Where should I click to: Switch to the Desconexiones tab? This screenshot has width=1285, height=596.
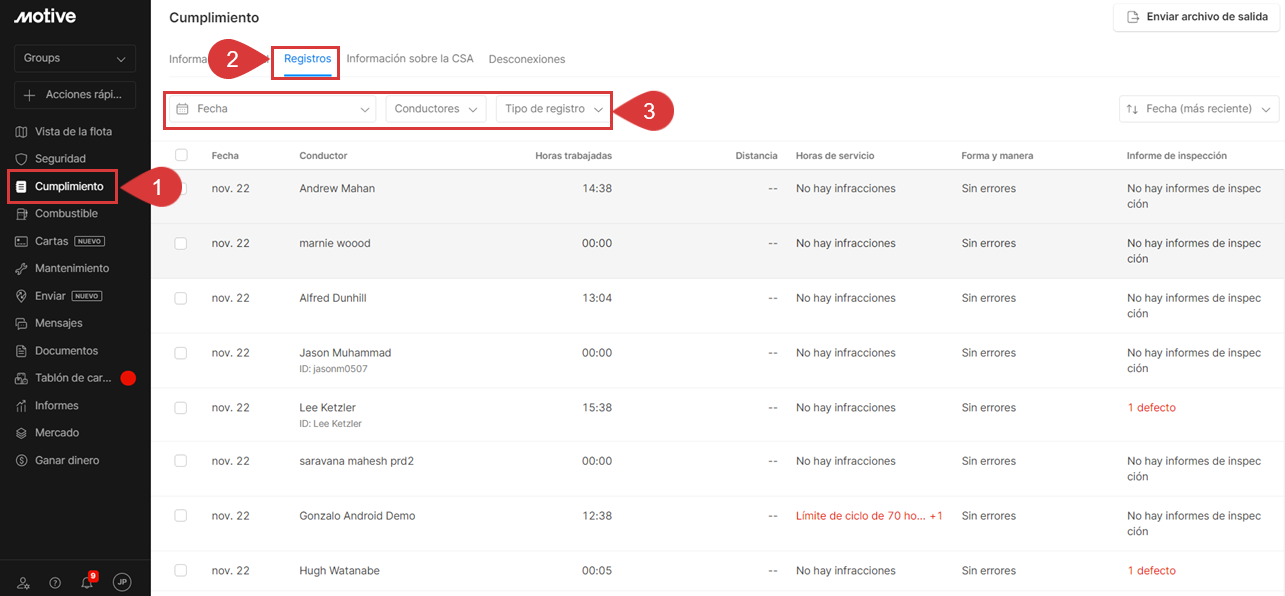tap(526, 59)
